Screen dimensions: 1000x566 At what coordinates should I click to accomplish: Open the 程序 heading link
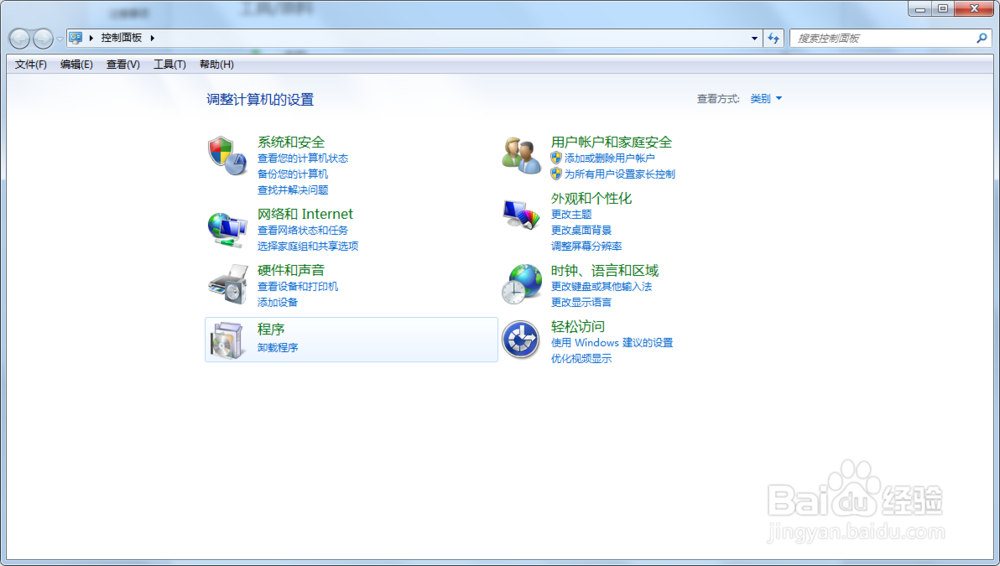[271, 329]
